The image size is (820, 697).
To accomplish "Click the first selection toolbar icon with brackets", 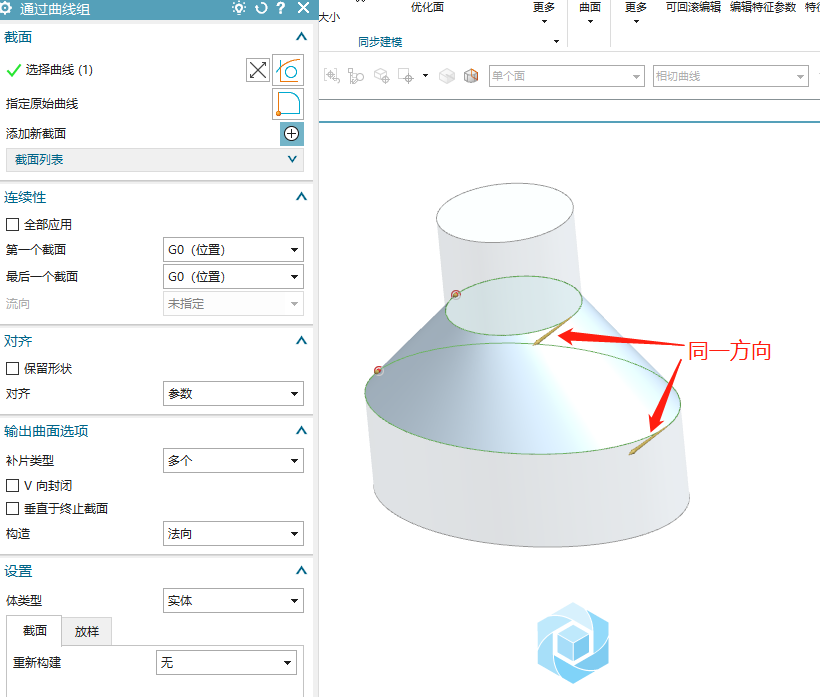I will click(332, 76).
